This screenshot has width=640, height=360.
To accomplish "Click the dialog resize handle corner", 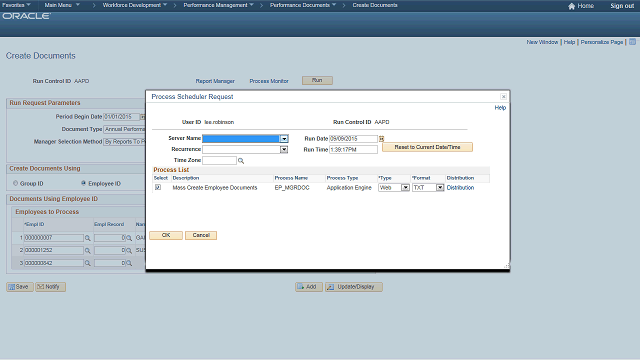I will coord(507,266).
